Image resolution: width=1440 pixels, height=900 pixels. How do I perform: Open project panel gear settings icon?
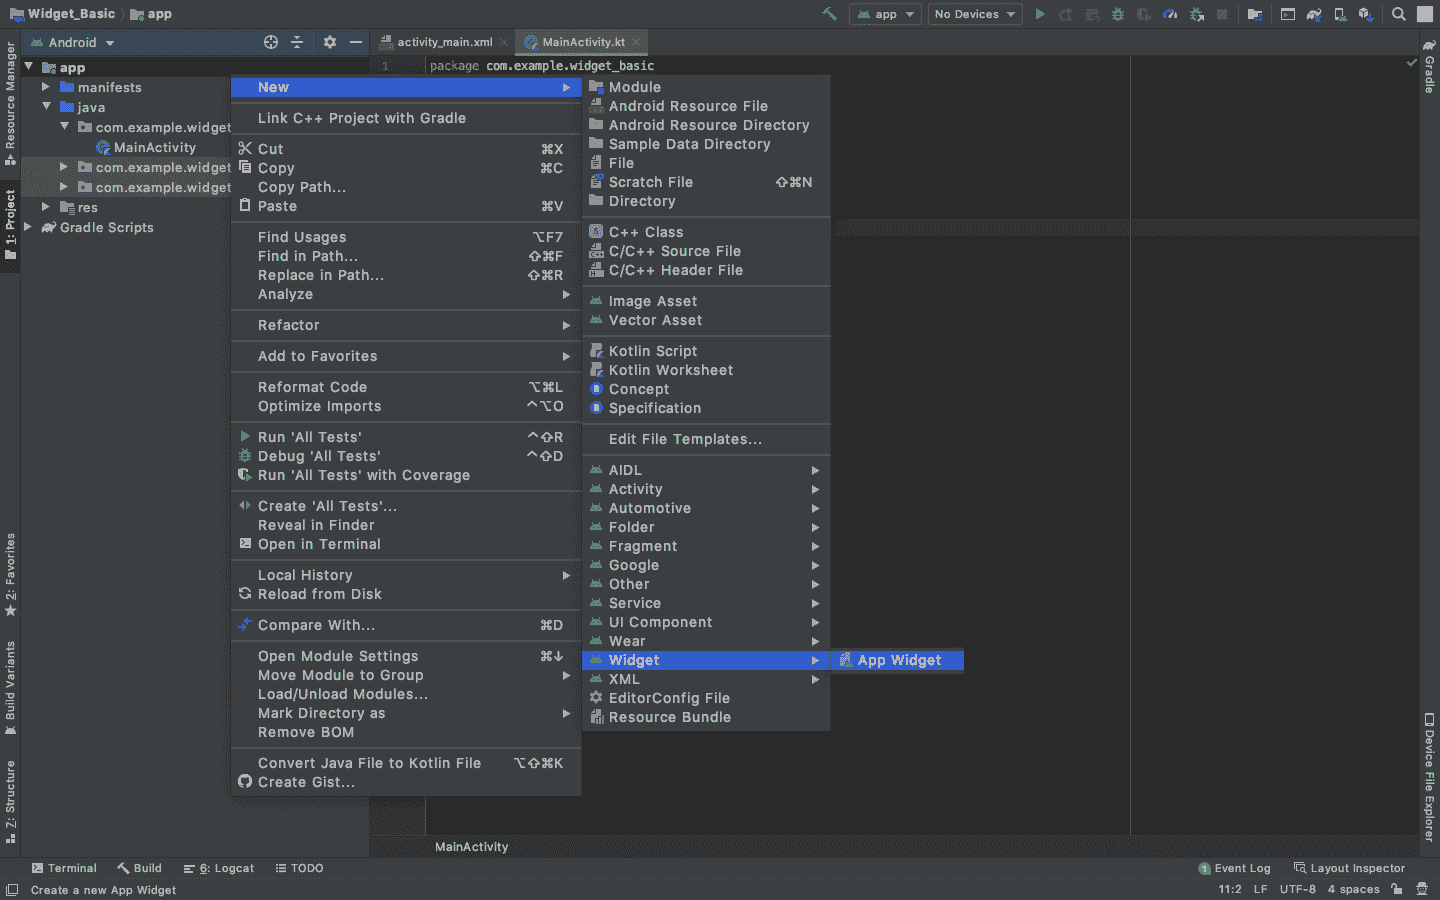(330, 42)
